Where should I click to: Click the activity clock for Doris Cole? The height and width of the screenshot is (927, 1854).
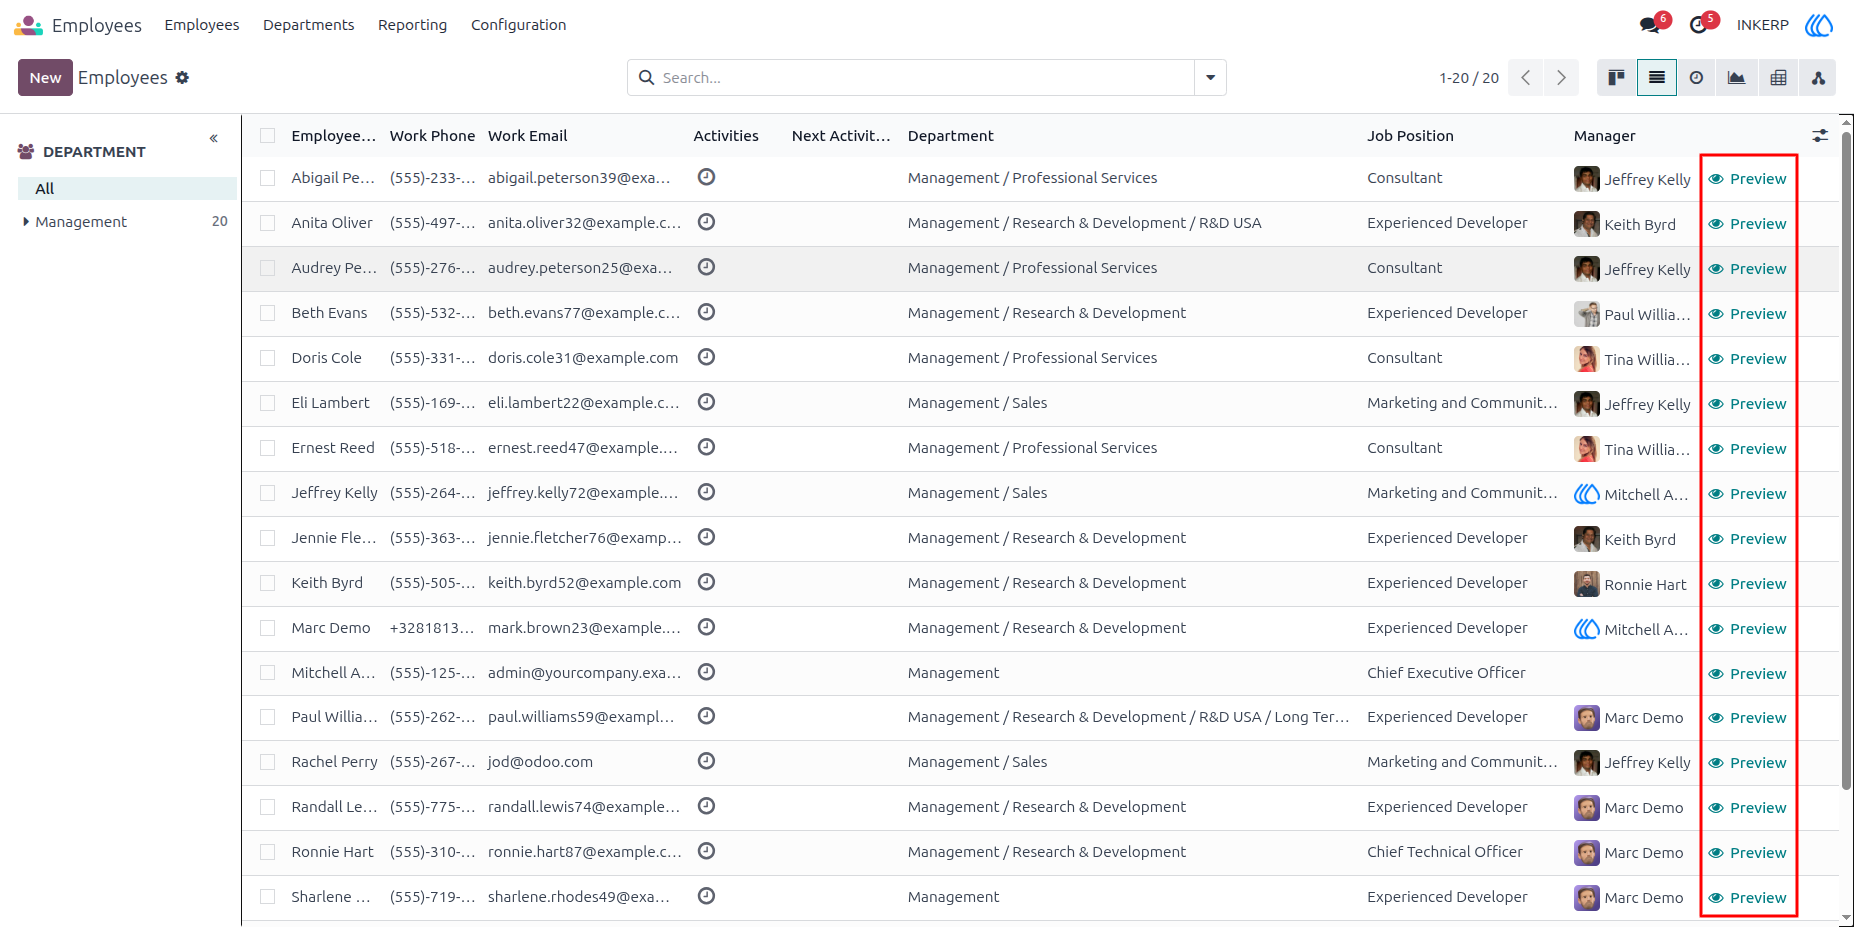[x=706, y=357]
